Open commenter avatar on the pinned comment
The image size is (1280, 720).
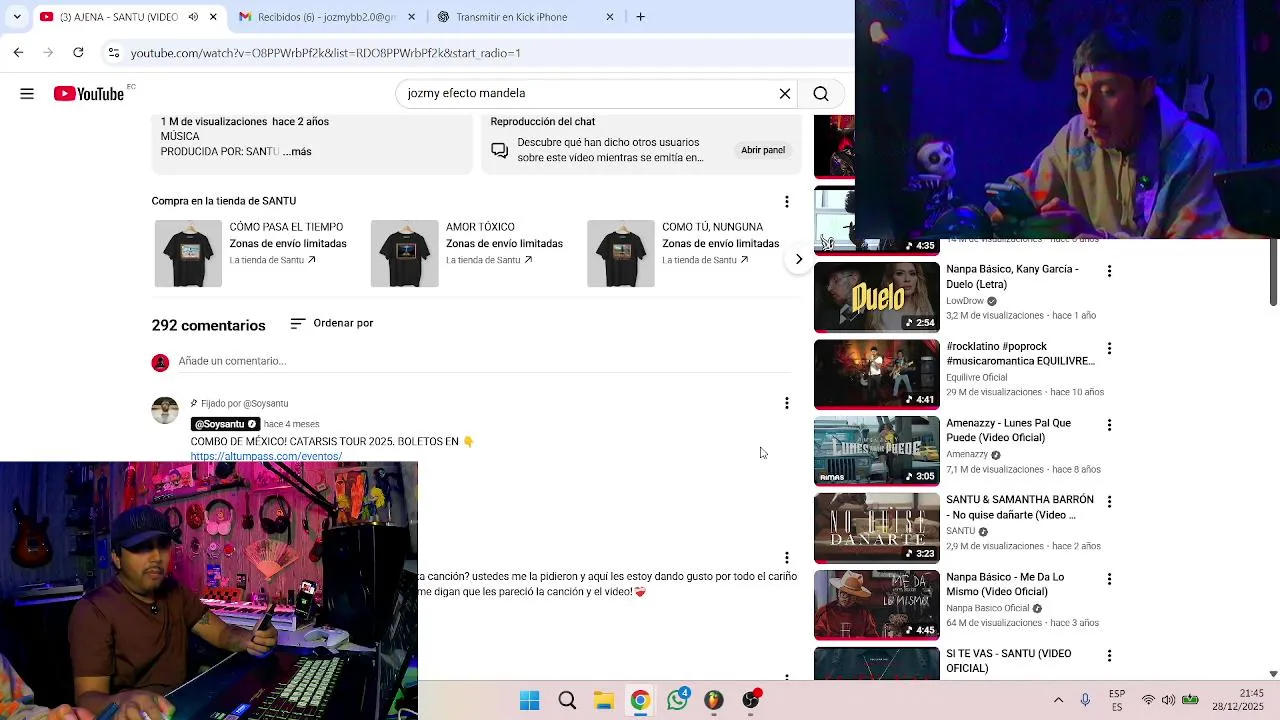(x=165, y=410)
